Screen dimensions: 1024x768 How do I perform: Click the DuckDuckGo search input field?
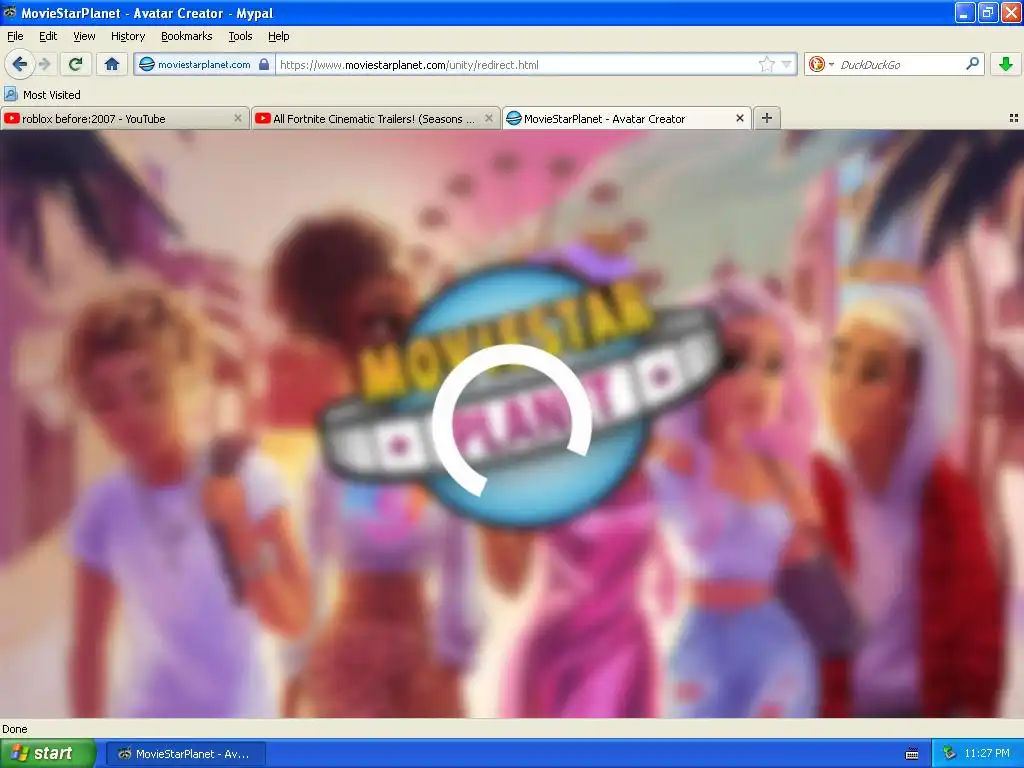(x=900, y=65)
